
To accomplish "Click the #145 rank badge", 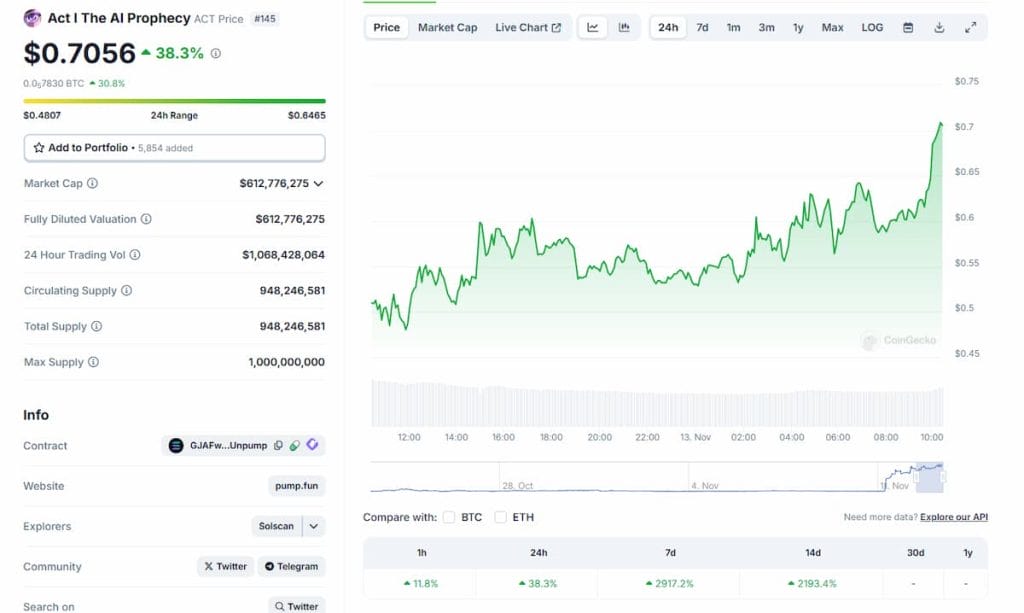I will pyautogui.click(x=265, y=19).
